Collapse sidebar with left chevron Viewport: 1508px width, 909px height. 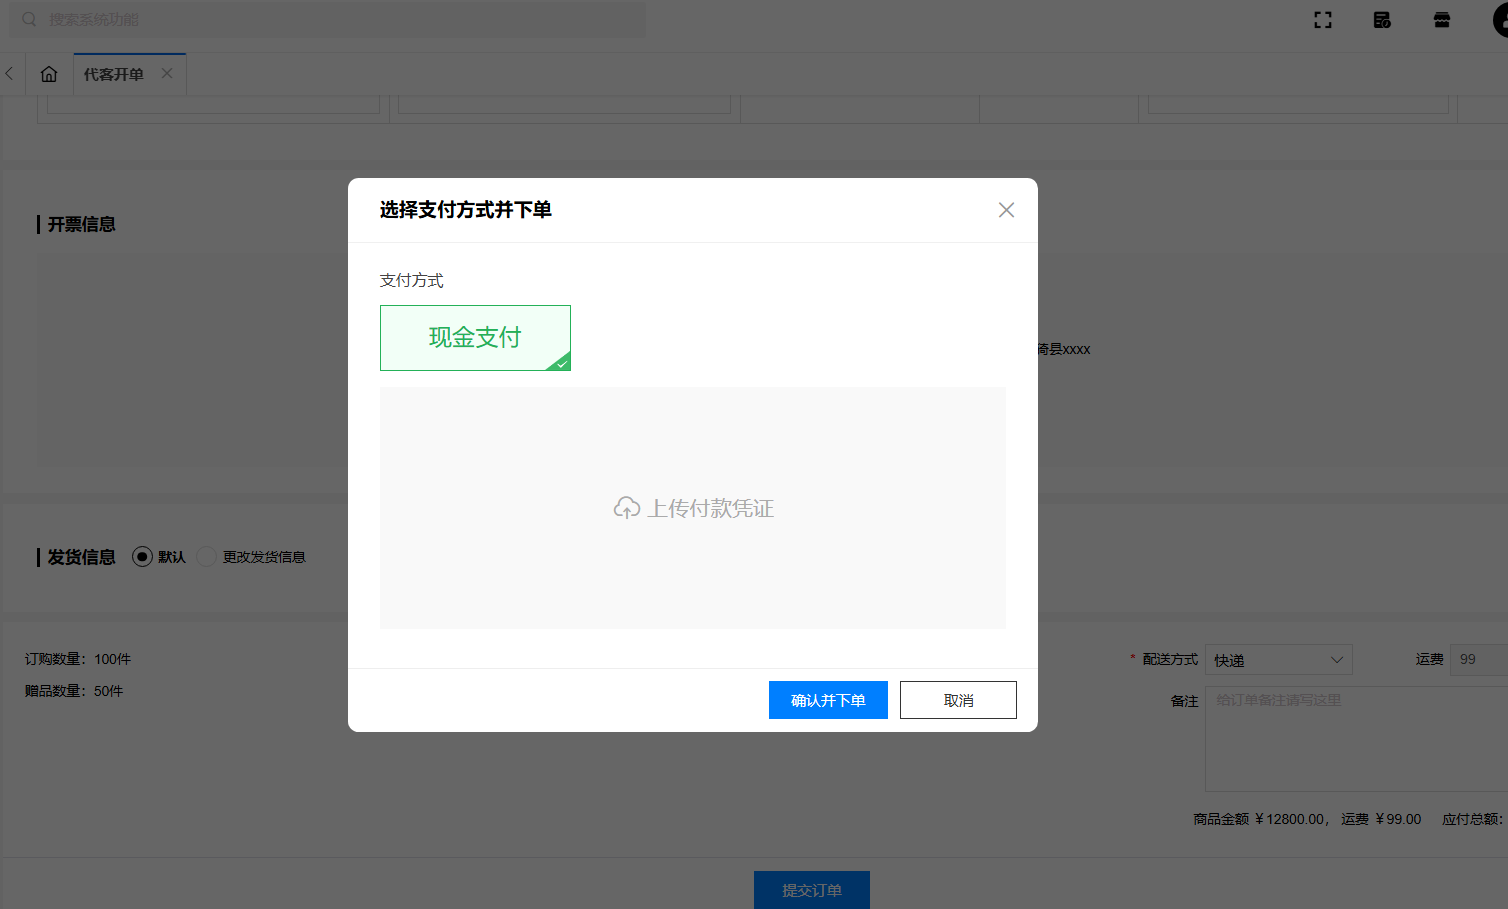[x=9, y=74]
